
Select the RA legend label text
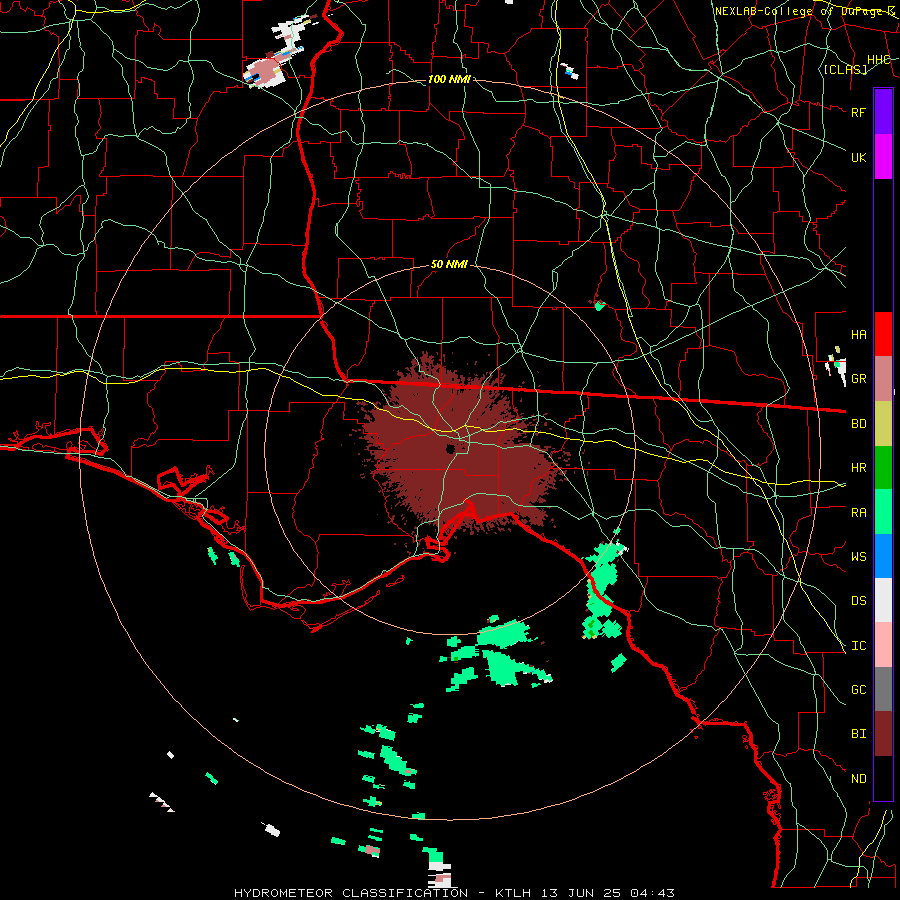point(858,513)
